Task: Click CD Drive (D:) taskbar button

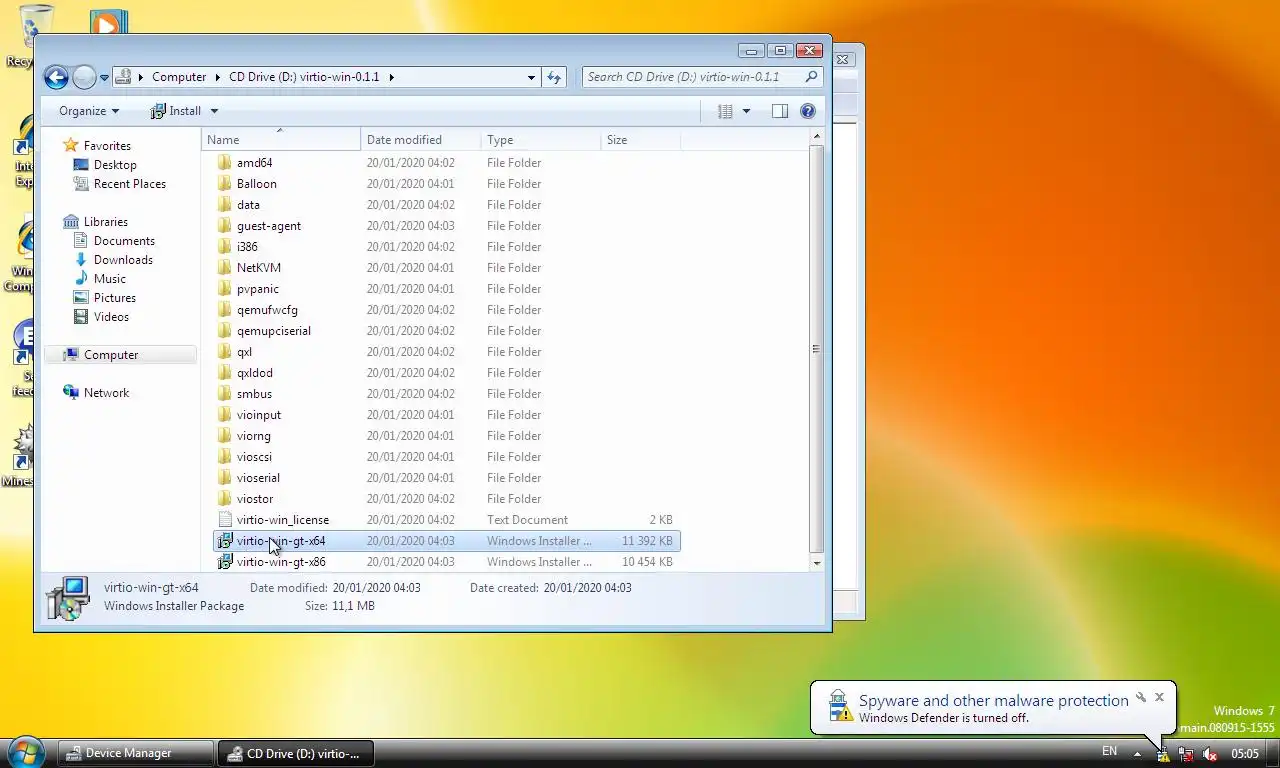Action: [x=295, y=753]
